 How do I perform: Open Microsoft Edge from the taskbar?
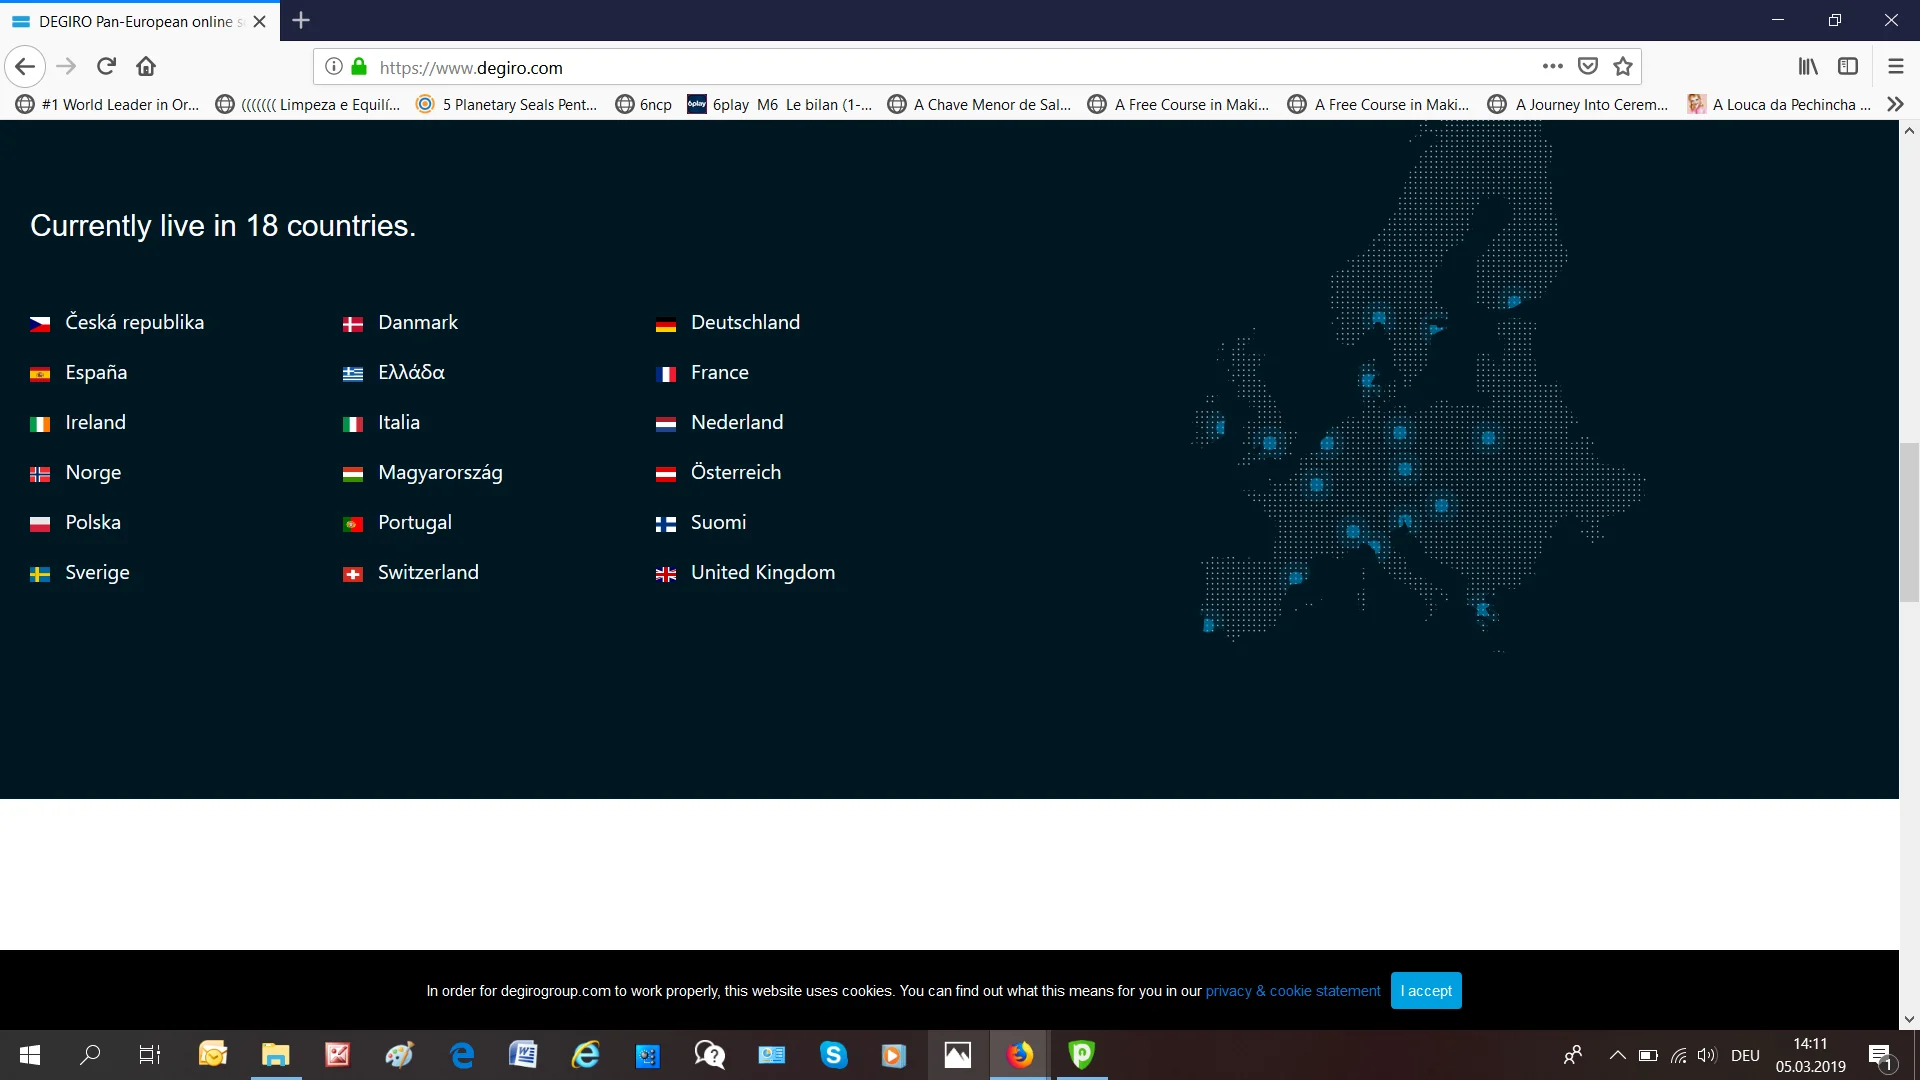[x=462, y=1055]
